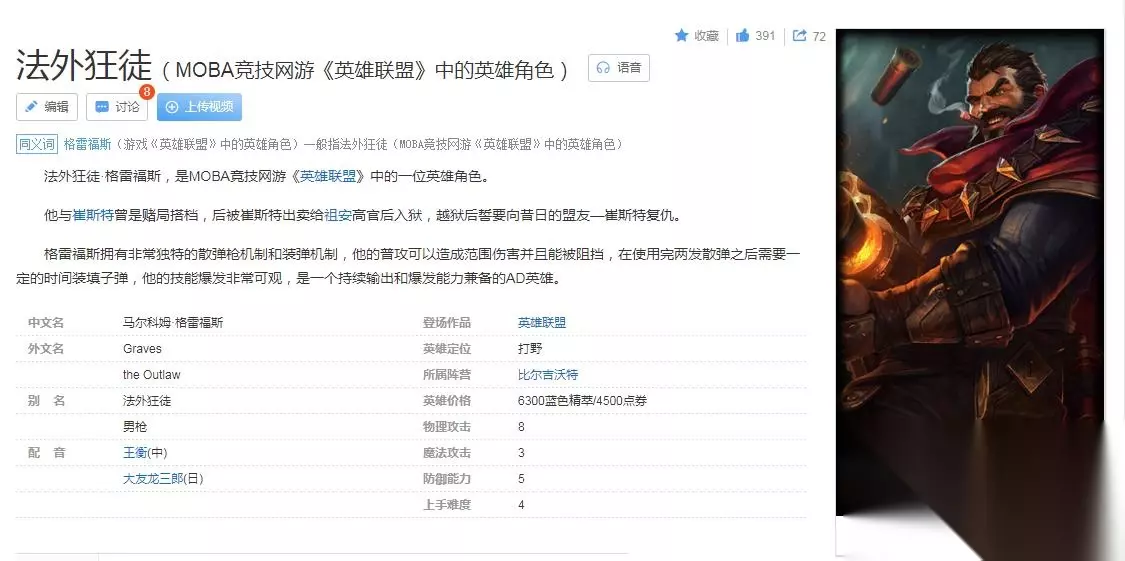This screenshot has height=561, width=1125.
Task: Click the 编辑 edit button with pencil
Action: click(47, 107)
